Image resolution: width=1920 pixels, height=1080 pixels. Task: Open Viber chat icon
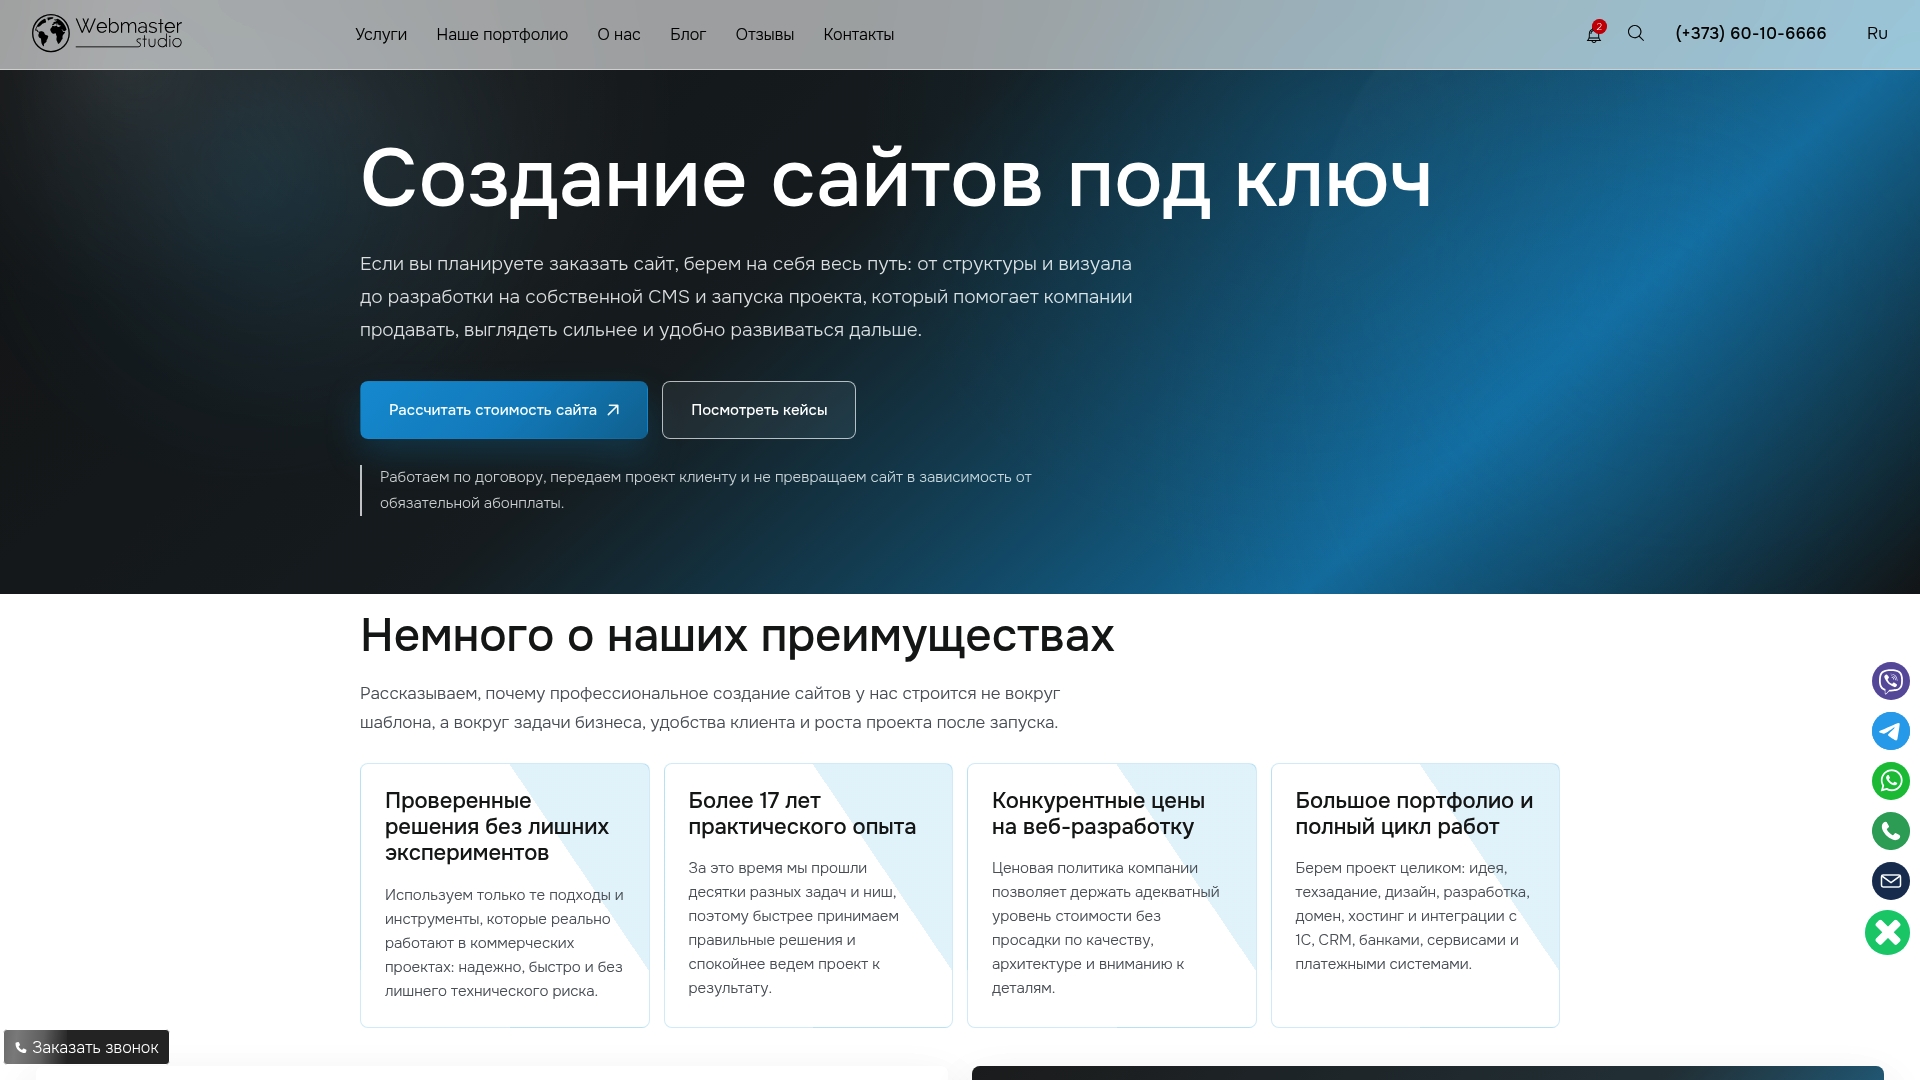pyautogui.click(x=1889, y=681)
